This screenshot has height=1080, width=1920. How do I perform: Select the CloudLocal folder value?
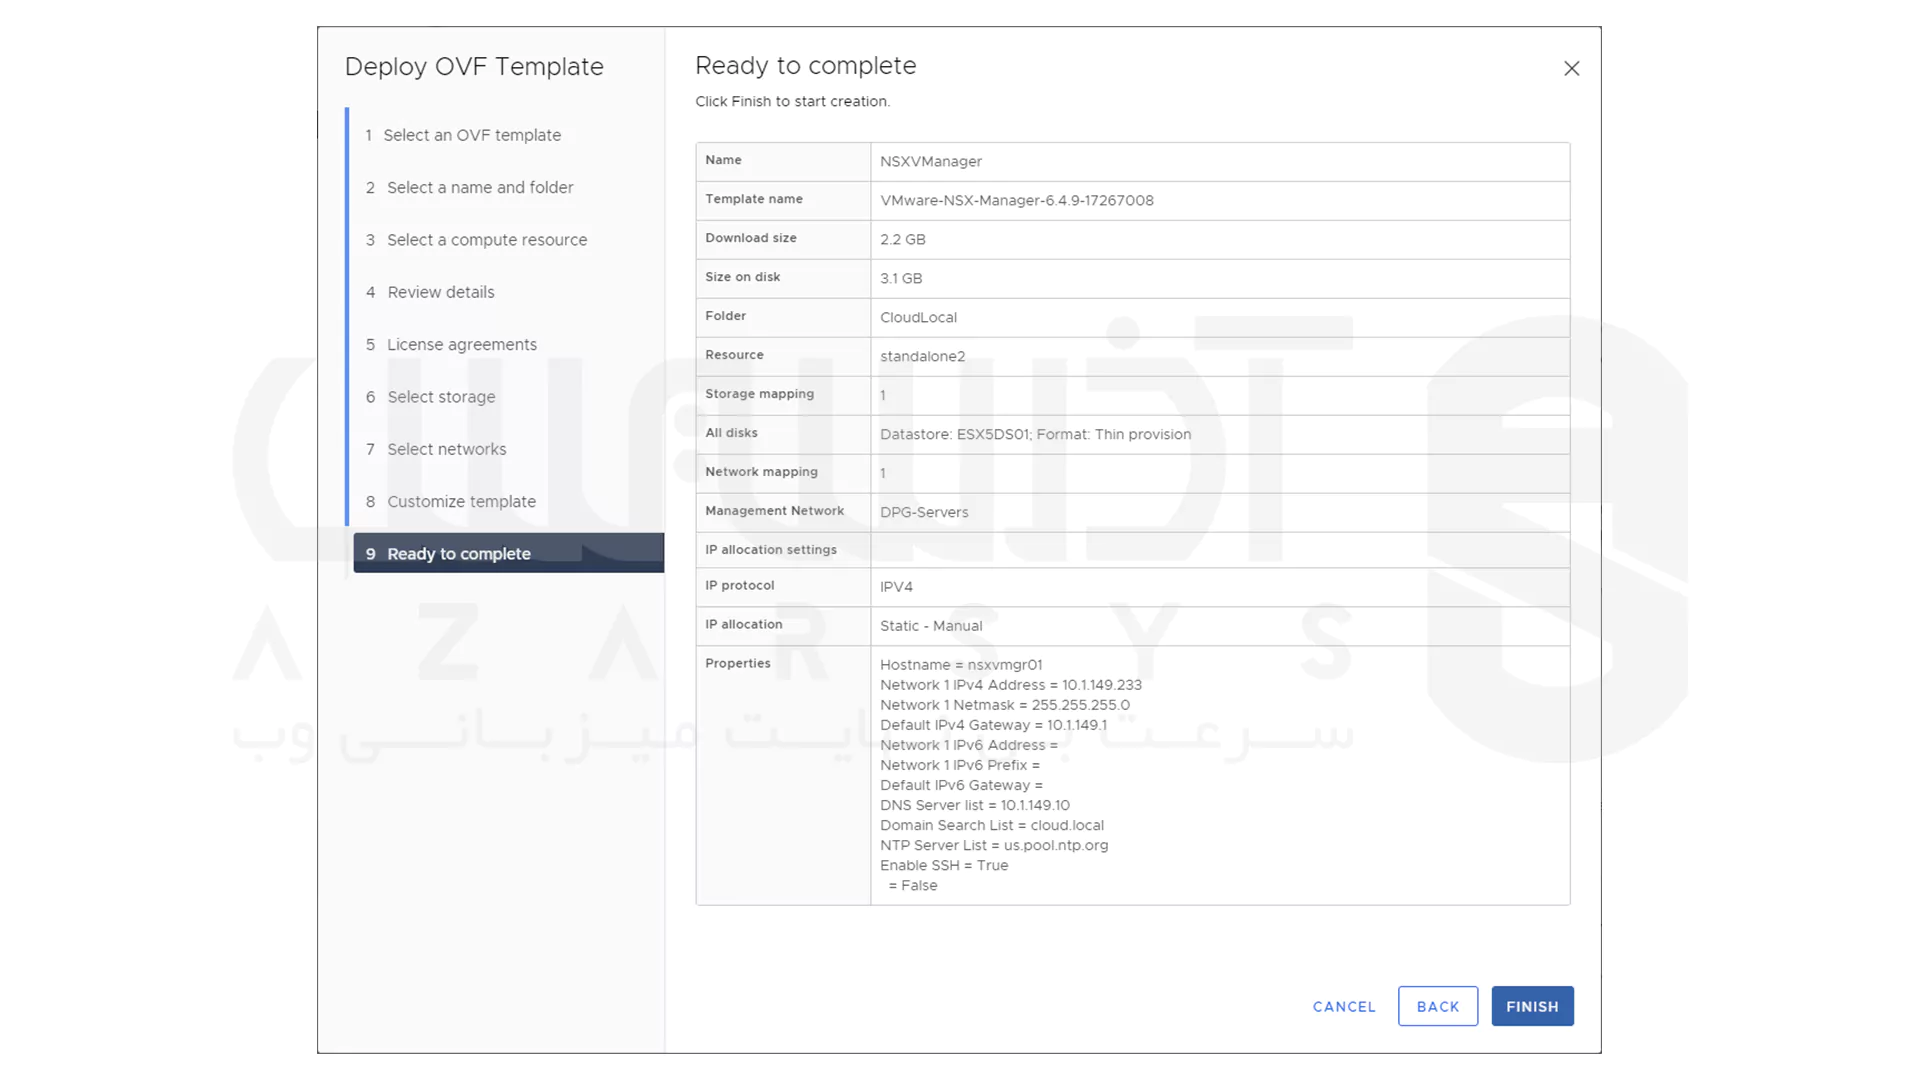pos(918,317)
